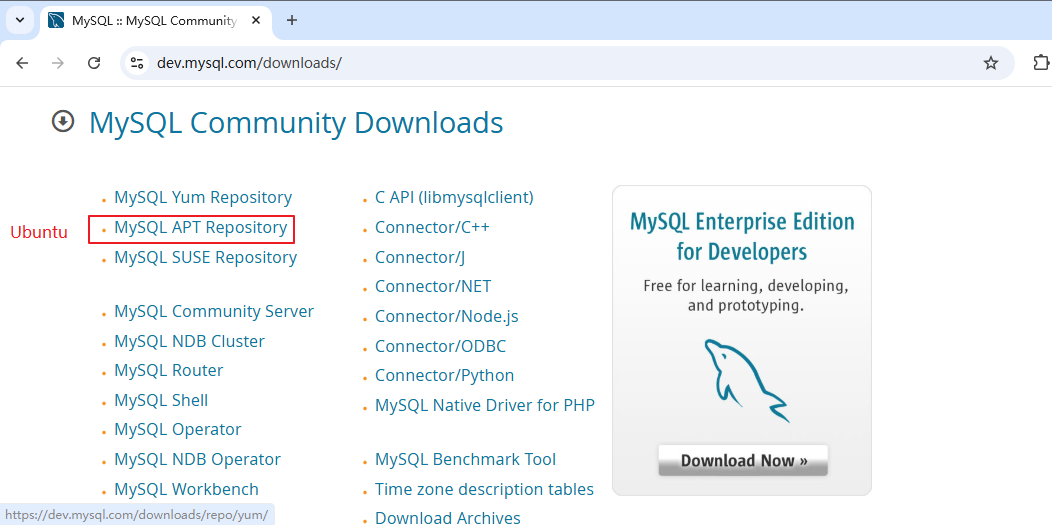
Task: Open MySQL Router link
Action: pos(168,370)
